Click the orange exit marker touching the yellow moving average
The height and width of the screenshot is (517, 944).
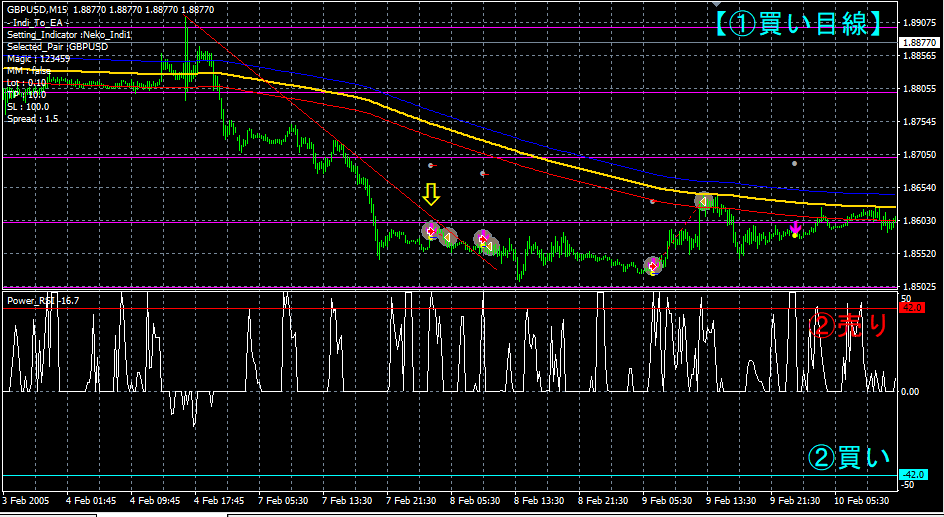pyautogui.click(x=703, y=201)
